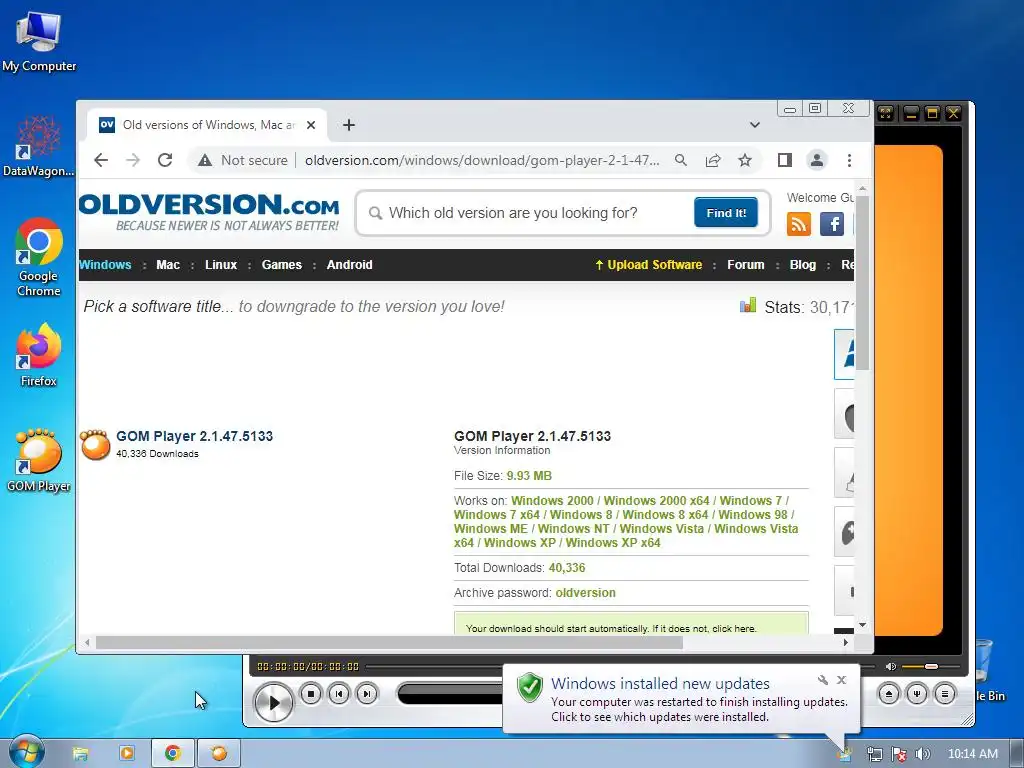Skip to next track in GOM Player
Image resolution: width=1024 pixels, height=768 pixels.
coord(367,694)
